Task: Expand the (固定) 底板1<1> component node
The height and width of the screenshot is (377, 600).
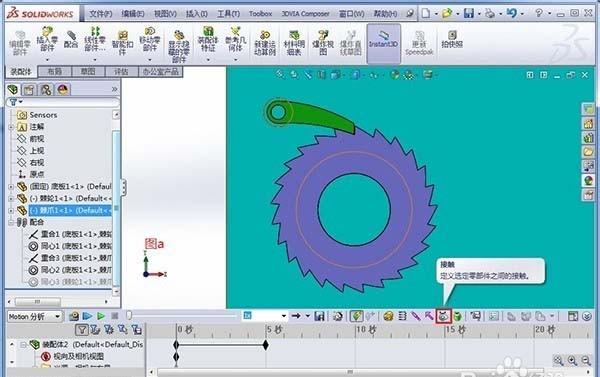Action: coord(11,187)
